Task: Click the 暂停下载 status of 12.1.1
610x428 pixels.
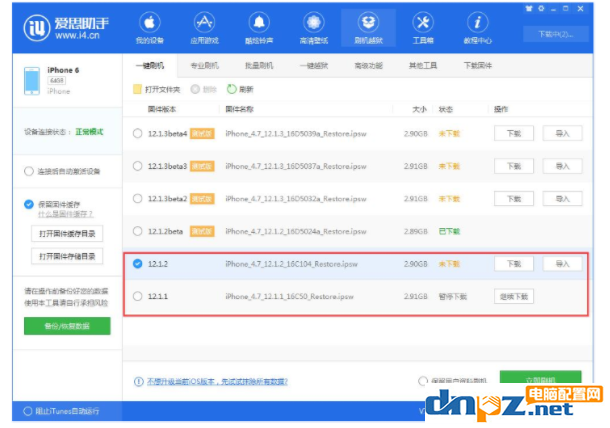Action: (x=453, y=296)
